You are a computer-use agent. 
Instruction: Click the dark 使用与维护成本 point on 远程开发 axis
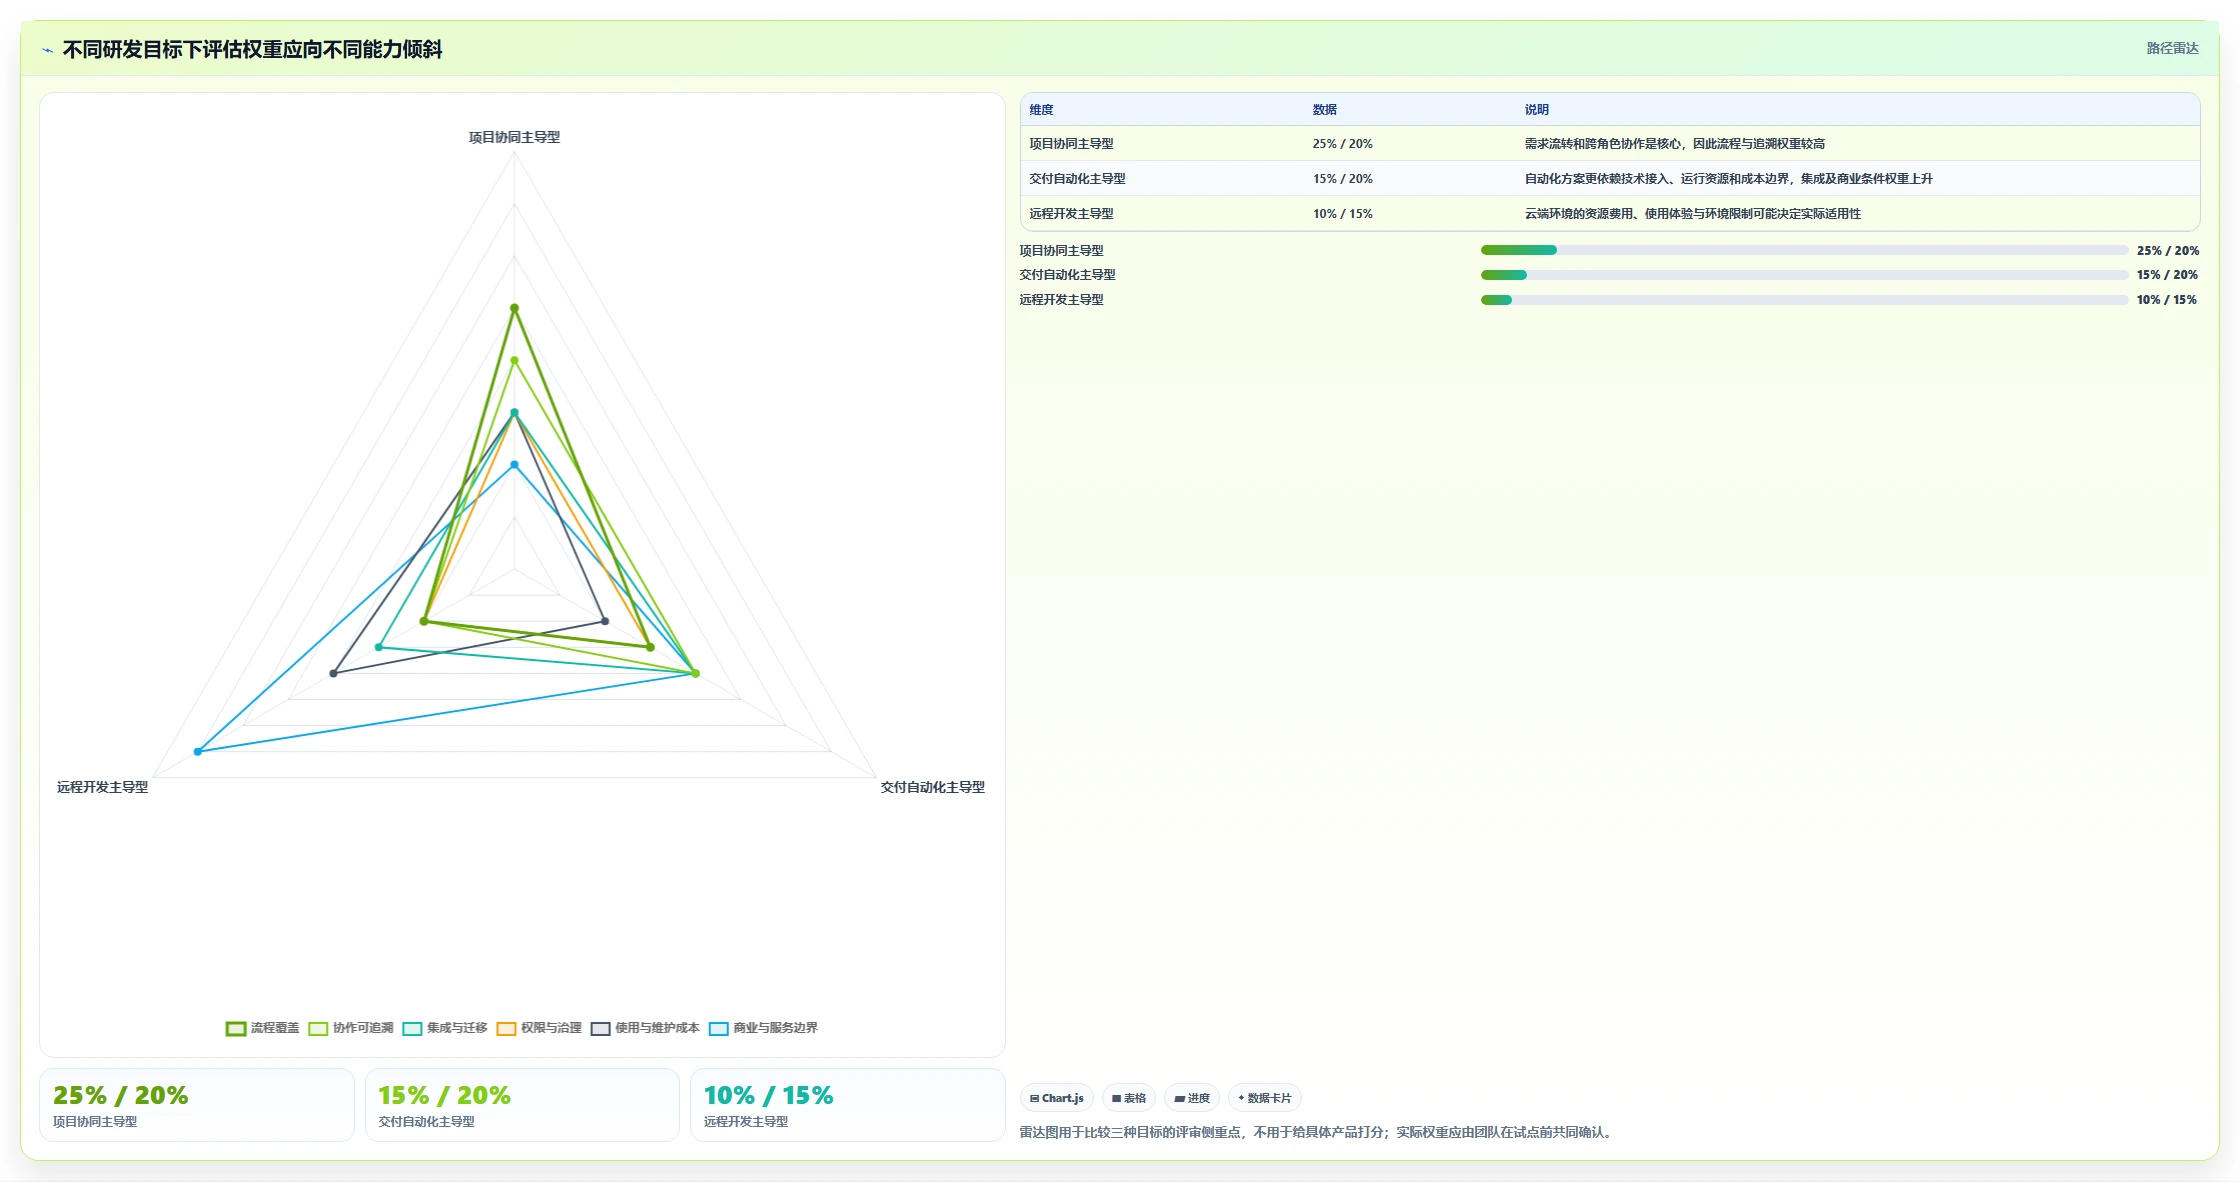tap(333, 673)
